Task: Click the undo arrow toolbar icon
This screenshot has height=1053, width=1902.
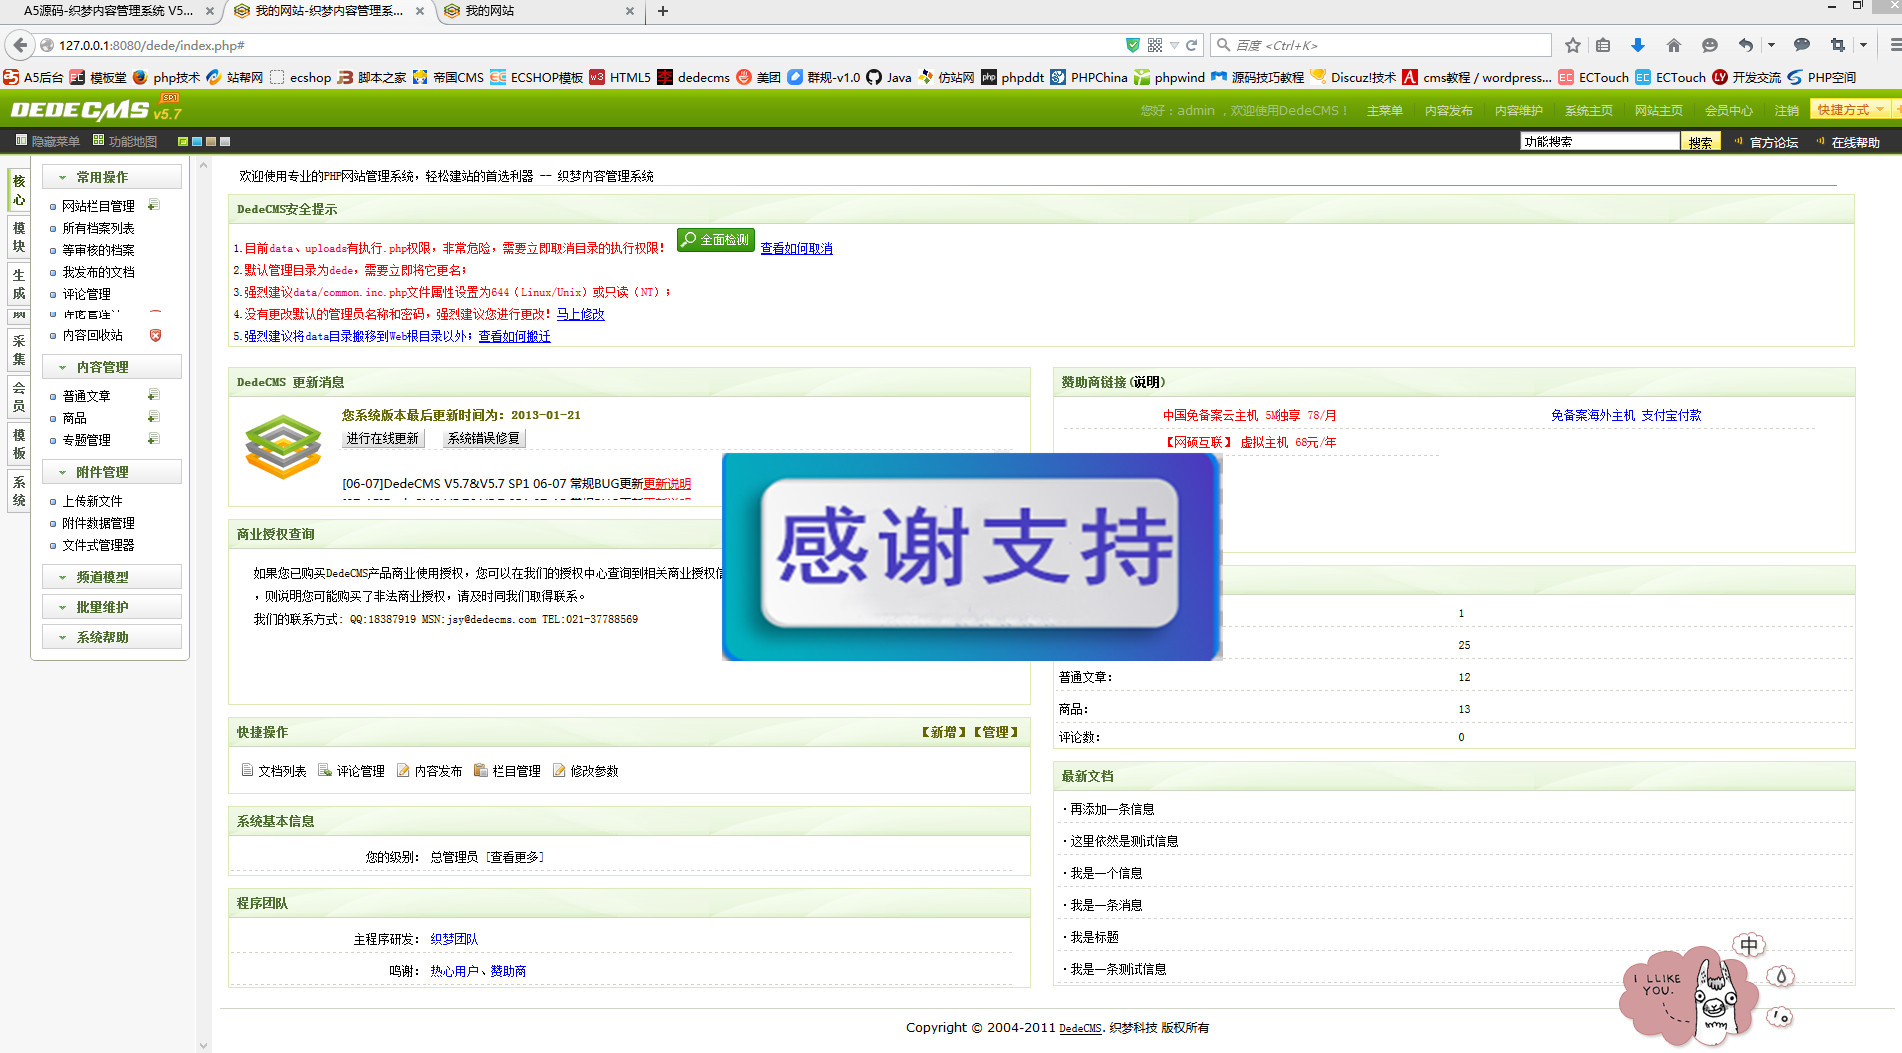Action: click(1746, 45)
